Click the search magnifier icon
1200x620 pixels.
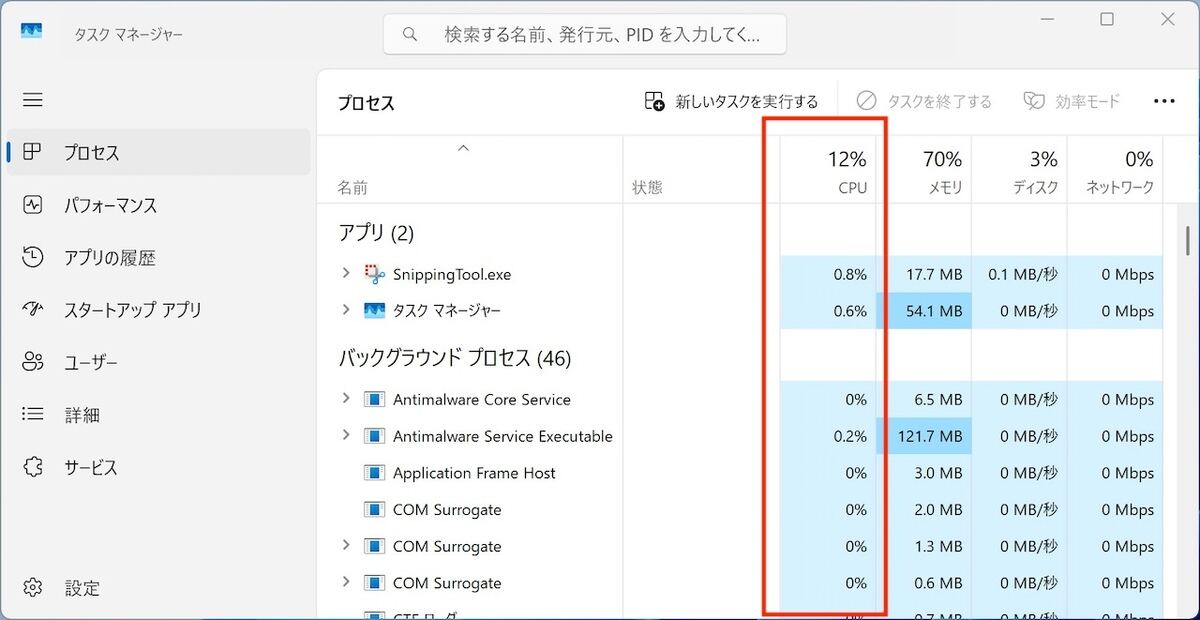point(410,34)
